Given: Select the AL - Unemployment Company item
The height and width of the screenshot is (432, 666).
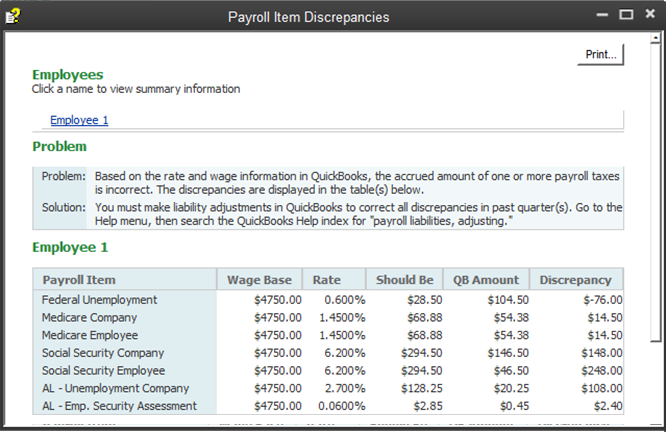Looking at the screenshot, I should tap(115, 388).
